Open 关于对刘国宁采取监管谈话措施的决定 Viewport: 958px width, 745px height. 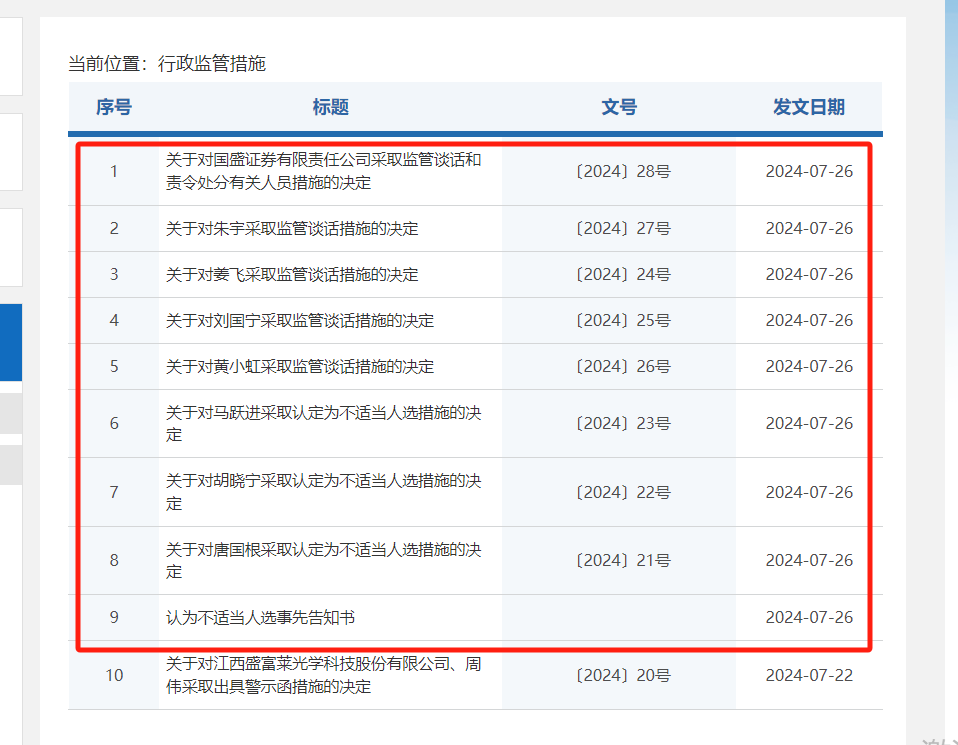[300, 320]
